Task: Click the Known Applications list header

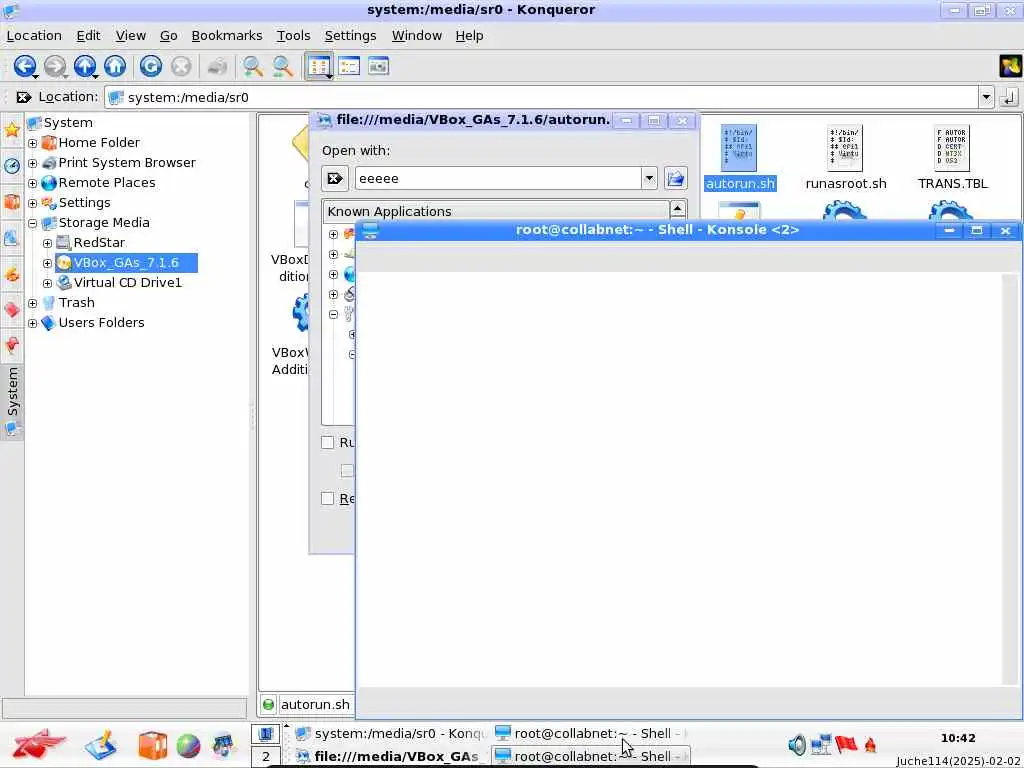Action: point(496,211)
